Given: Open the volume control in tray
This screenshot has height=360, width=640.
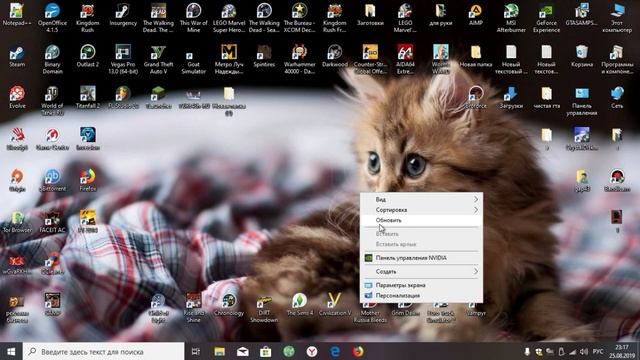Looking at the screenshot, I should click(x=584, y=351).
